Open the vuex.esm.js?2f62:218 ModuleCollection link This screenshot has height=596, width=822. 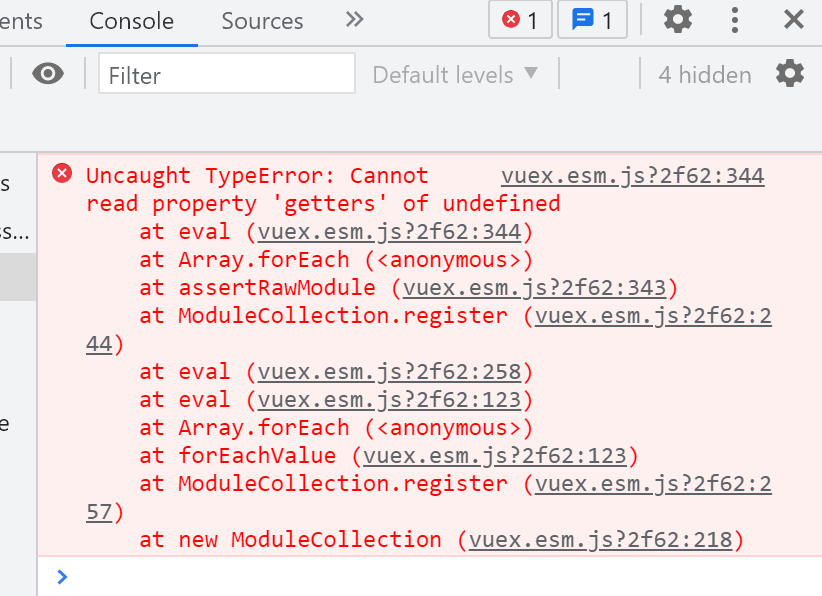click(x=600, y=539)
